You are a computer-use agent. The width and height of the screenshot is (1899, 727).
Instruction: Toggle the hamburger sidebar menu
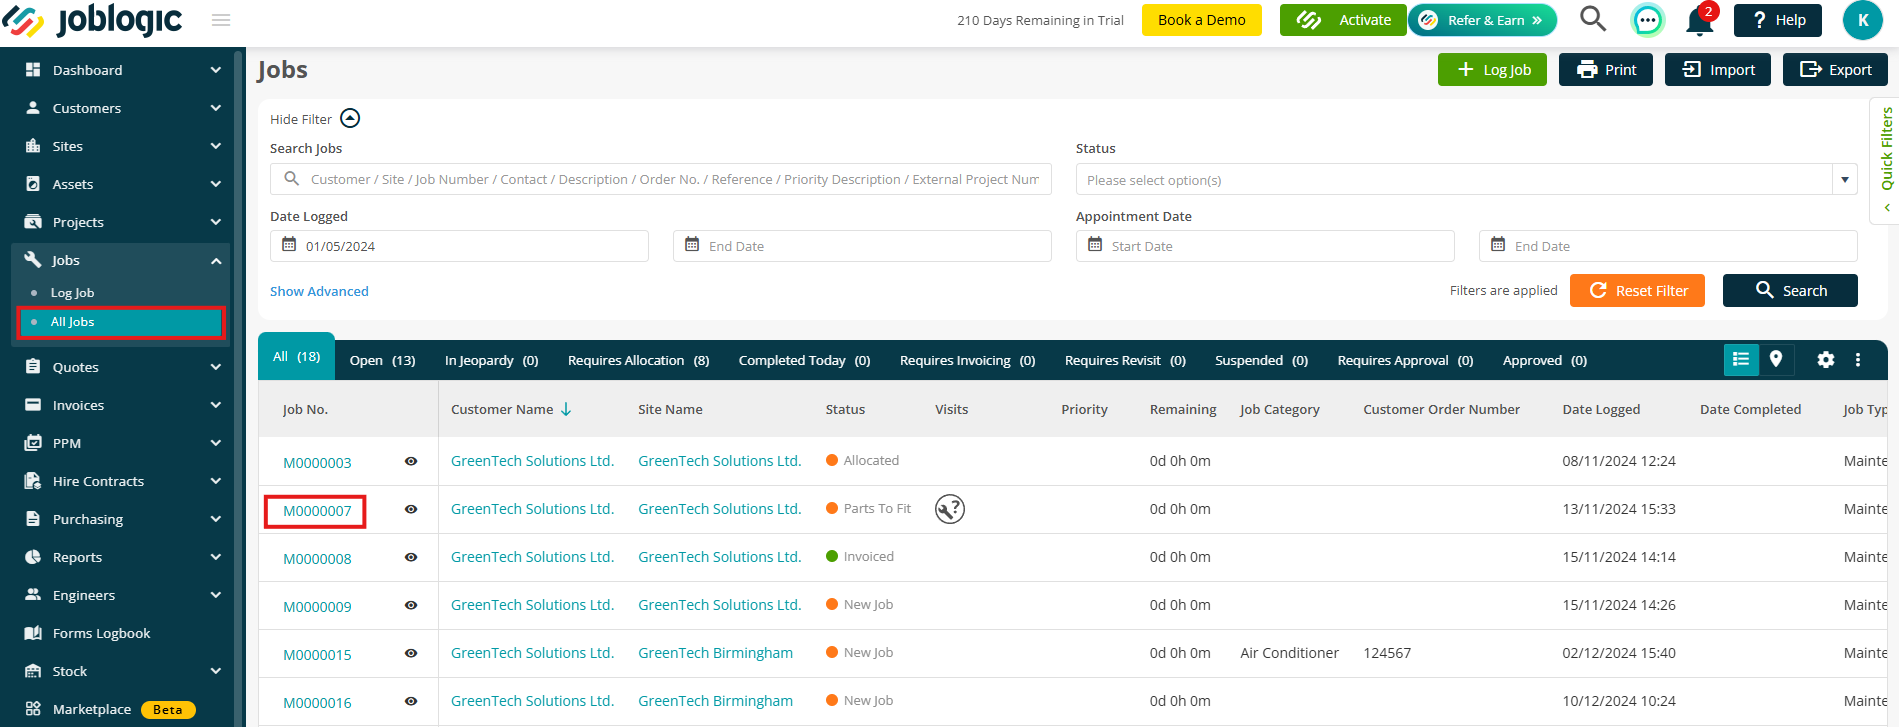point(221,20)
